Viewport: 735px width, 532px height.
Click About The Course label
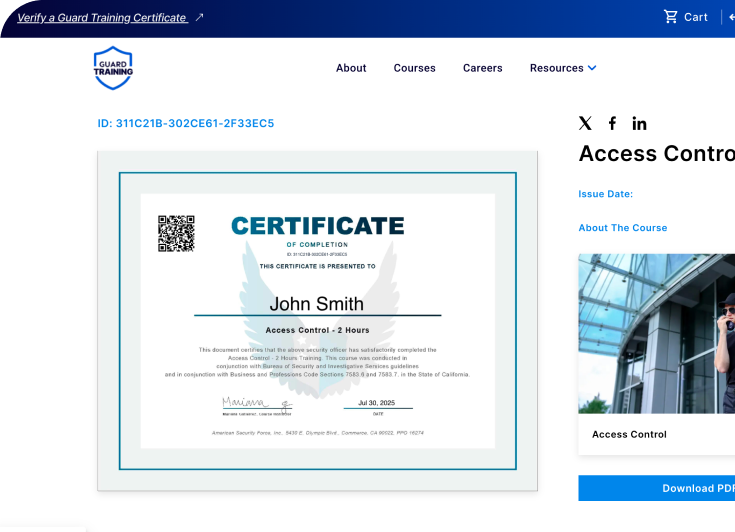point(622,228)
